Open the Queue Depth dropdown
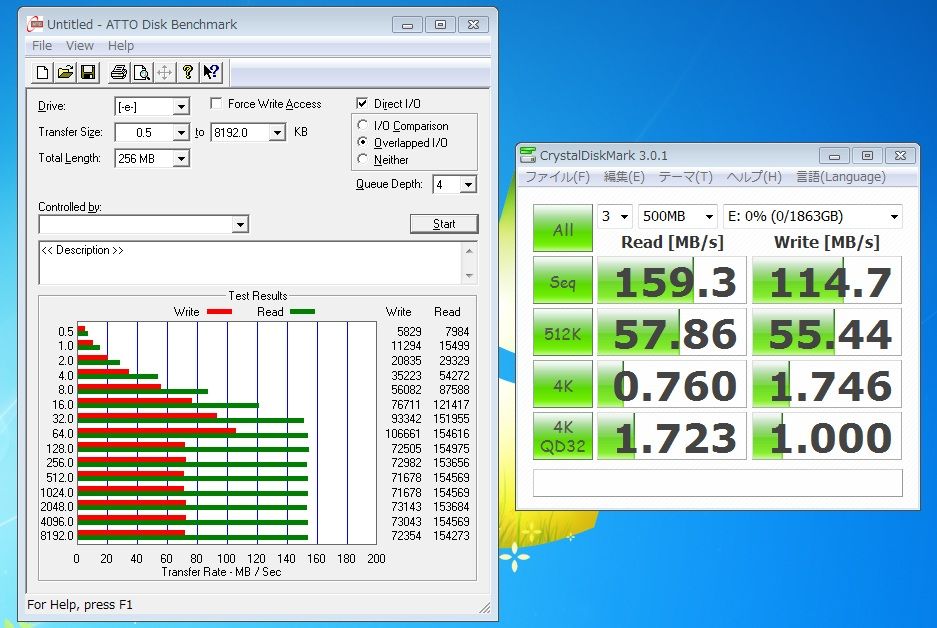Screen dimensions: 937x628 pos(468,185)
